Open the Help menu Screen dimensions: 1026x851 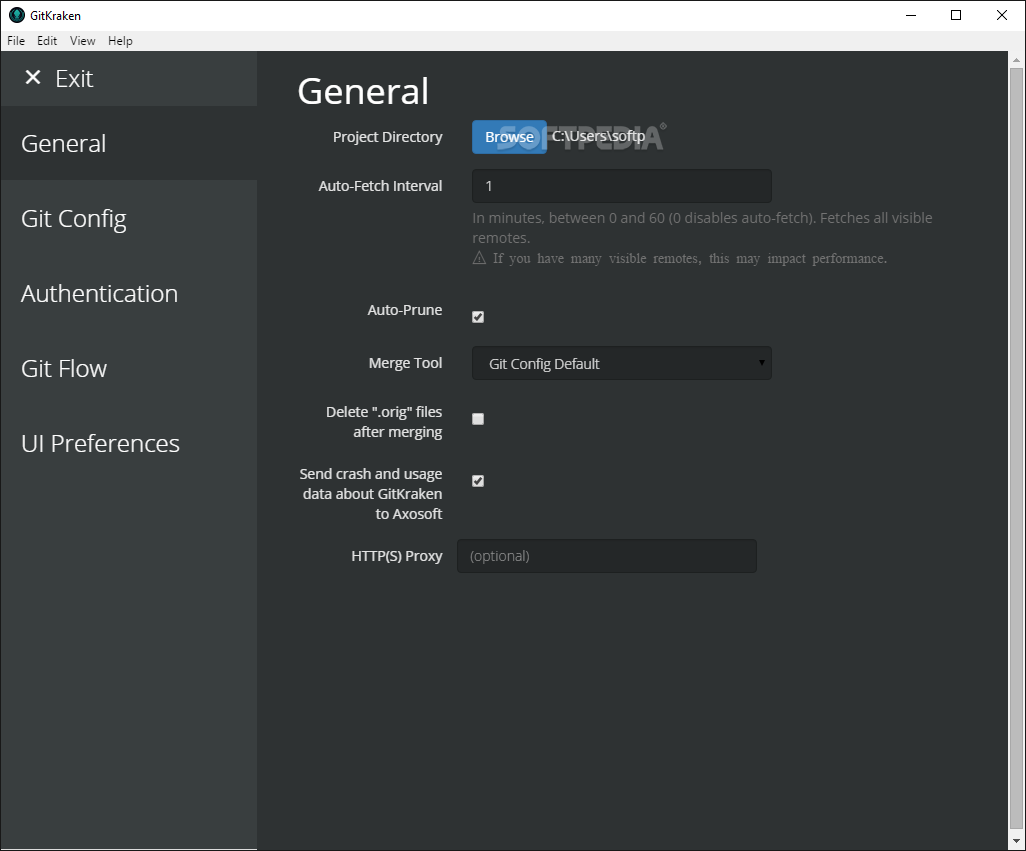pyautogui.click(x=120, y=41)
